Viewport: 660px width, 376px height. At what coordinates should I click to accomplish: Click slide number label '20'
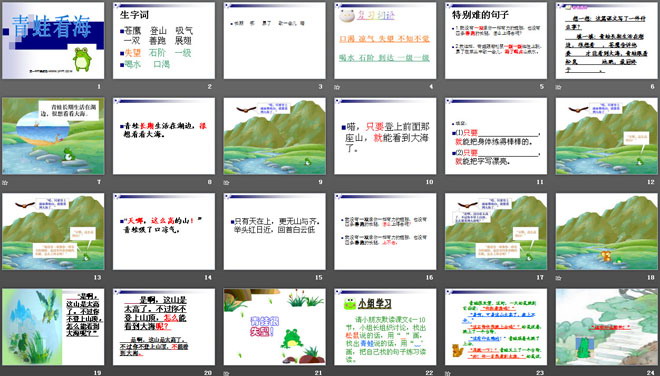tap(208, 373)
